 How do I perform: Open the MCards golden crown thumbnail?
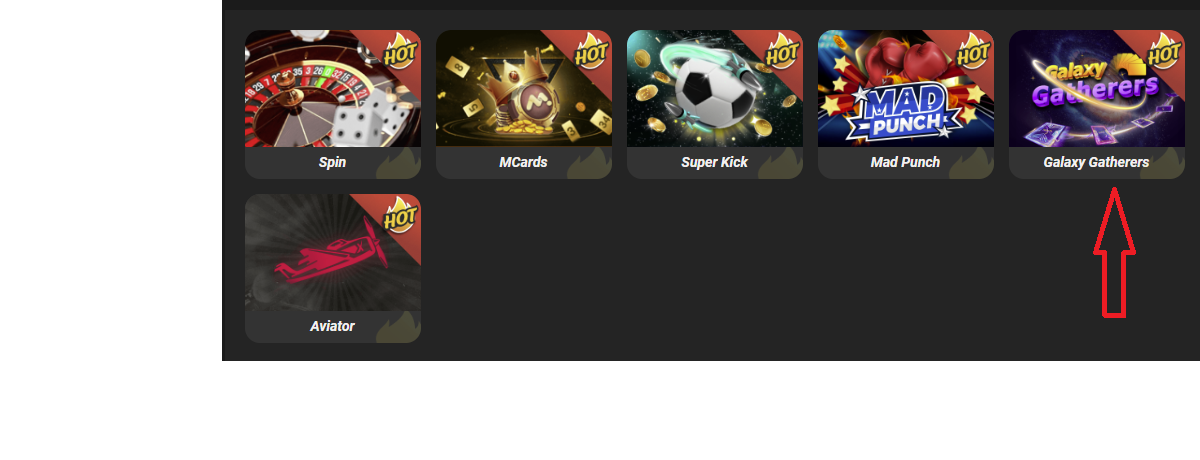(524, 88)
